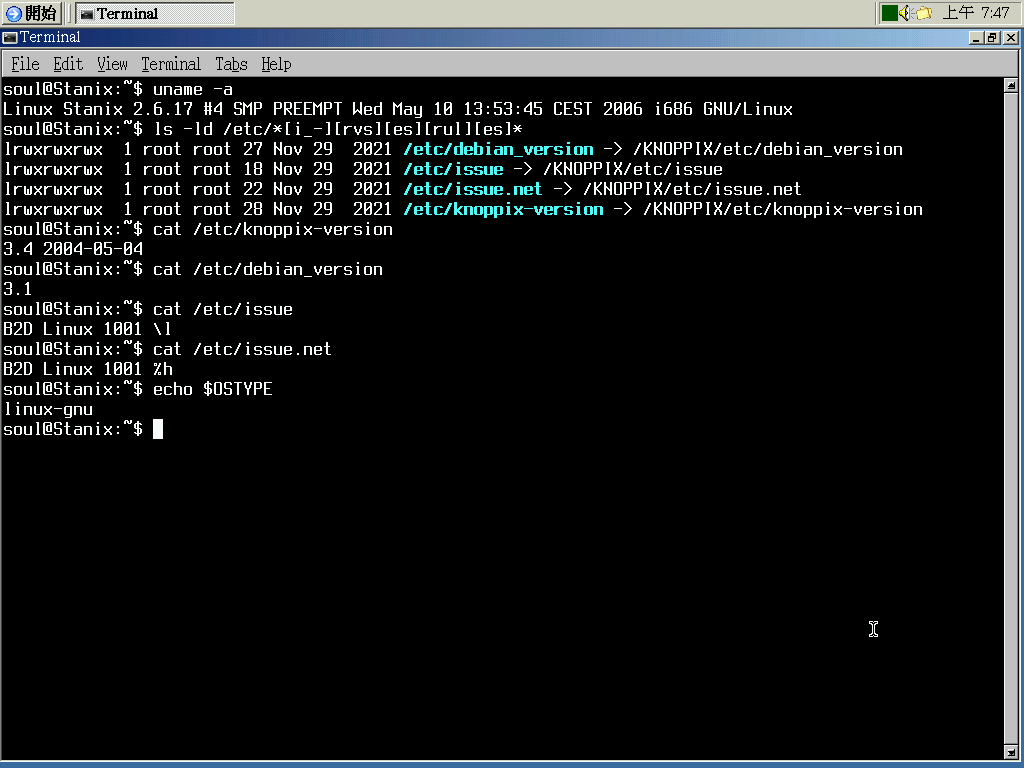The image size is (1024, 768).
Task: Click the 'echo $OSTYPE' command text
Action: tap(212, 389)
